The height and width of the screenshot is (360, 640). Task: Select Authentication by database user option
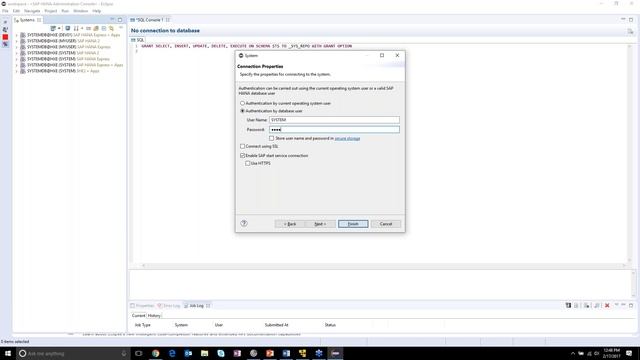[x=242, y=111]
